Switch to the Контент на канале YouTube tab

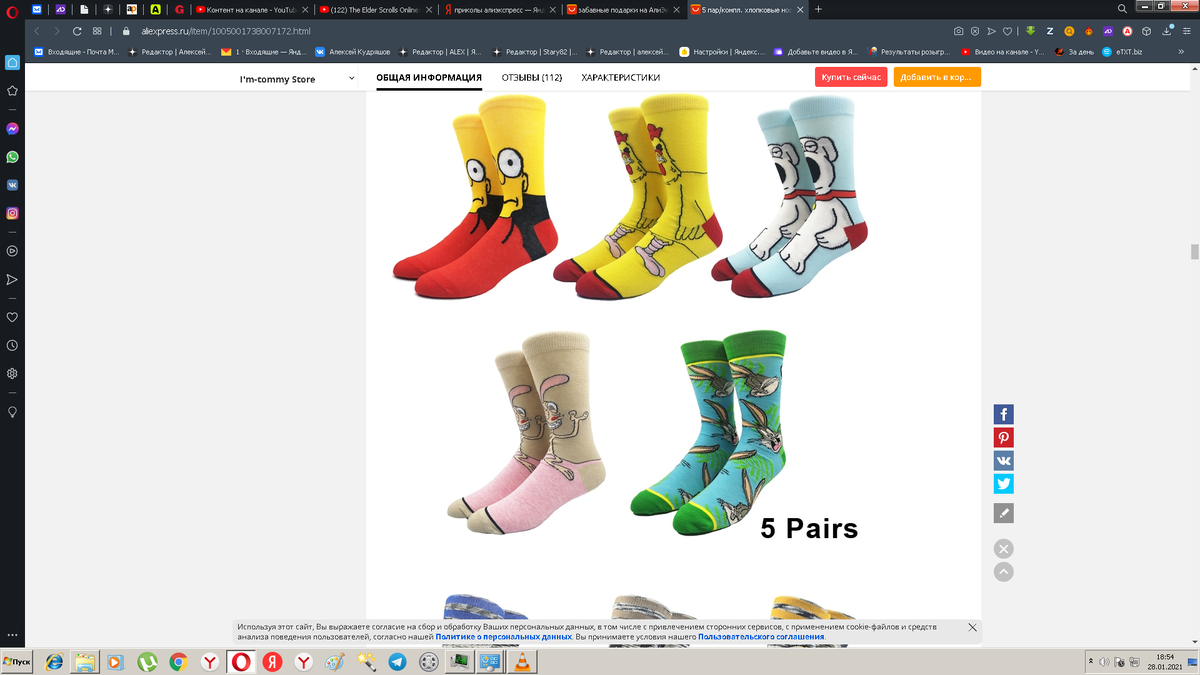pyautogui.click(x=251, y=9)
